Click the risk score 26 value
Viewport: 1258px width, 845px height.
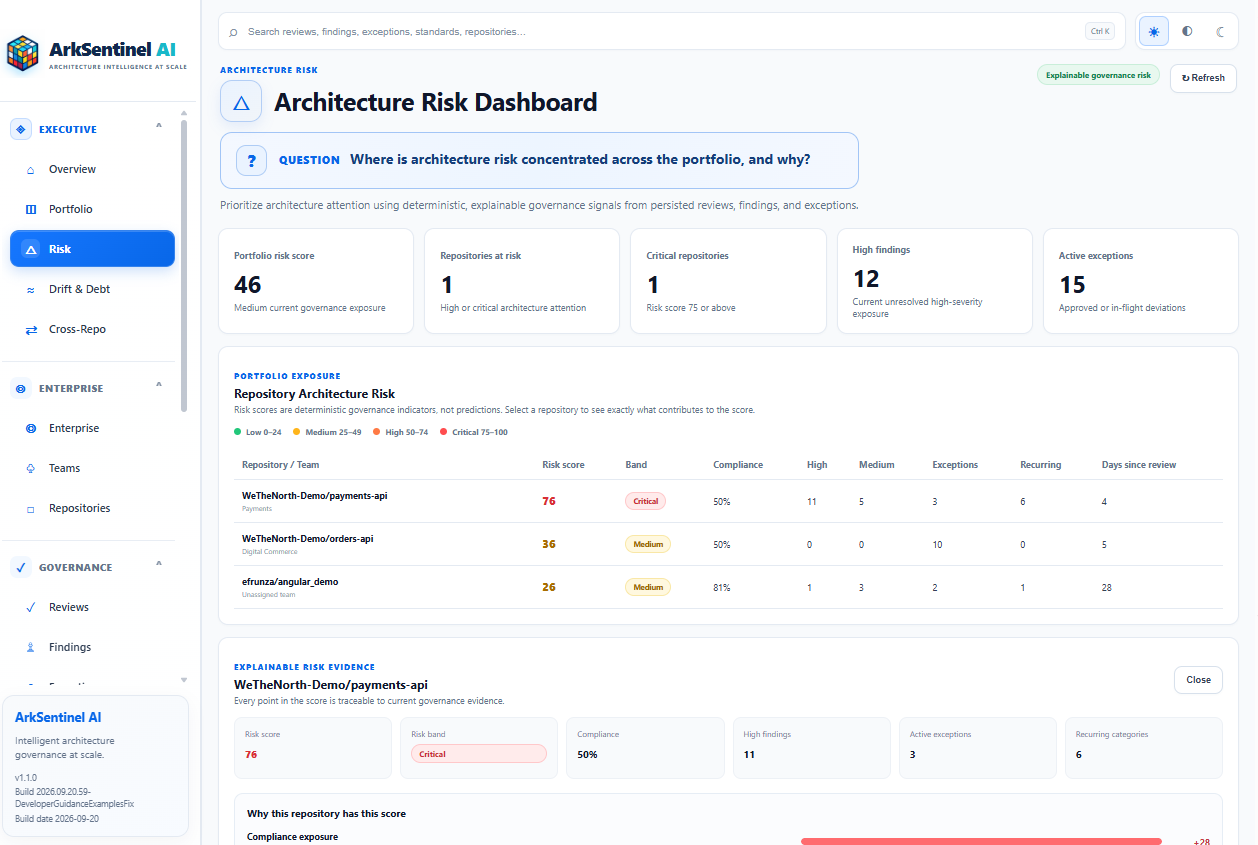pyautogui.click(x=549, y=587)
